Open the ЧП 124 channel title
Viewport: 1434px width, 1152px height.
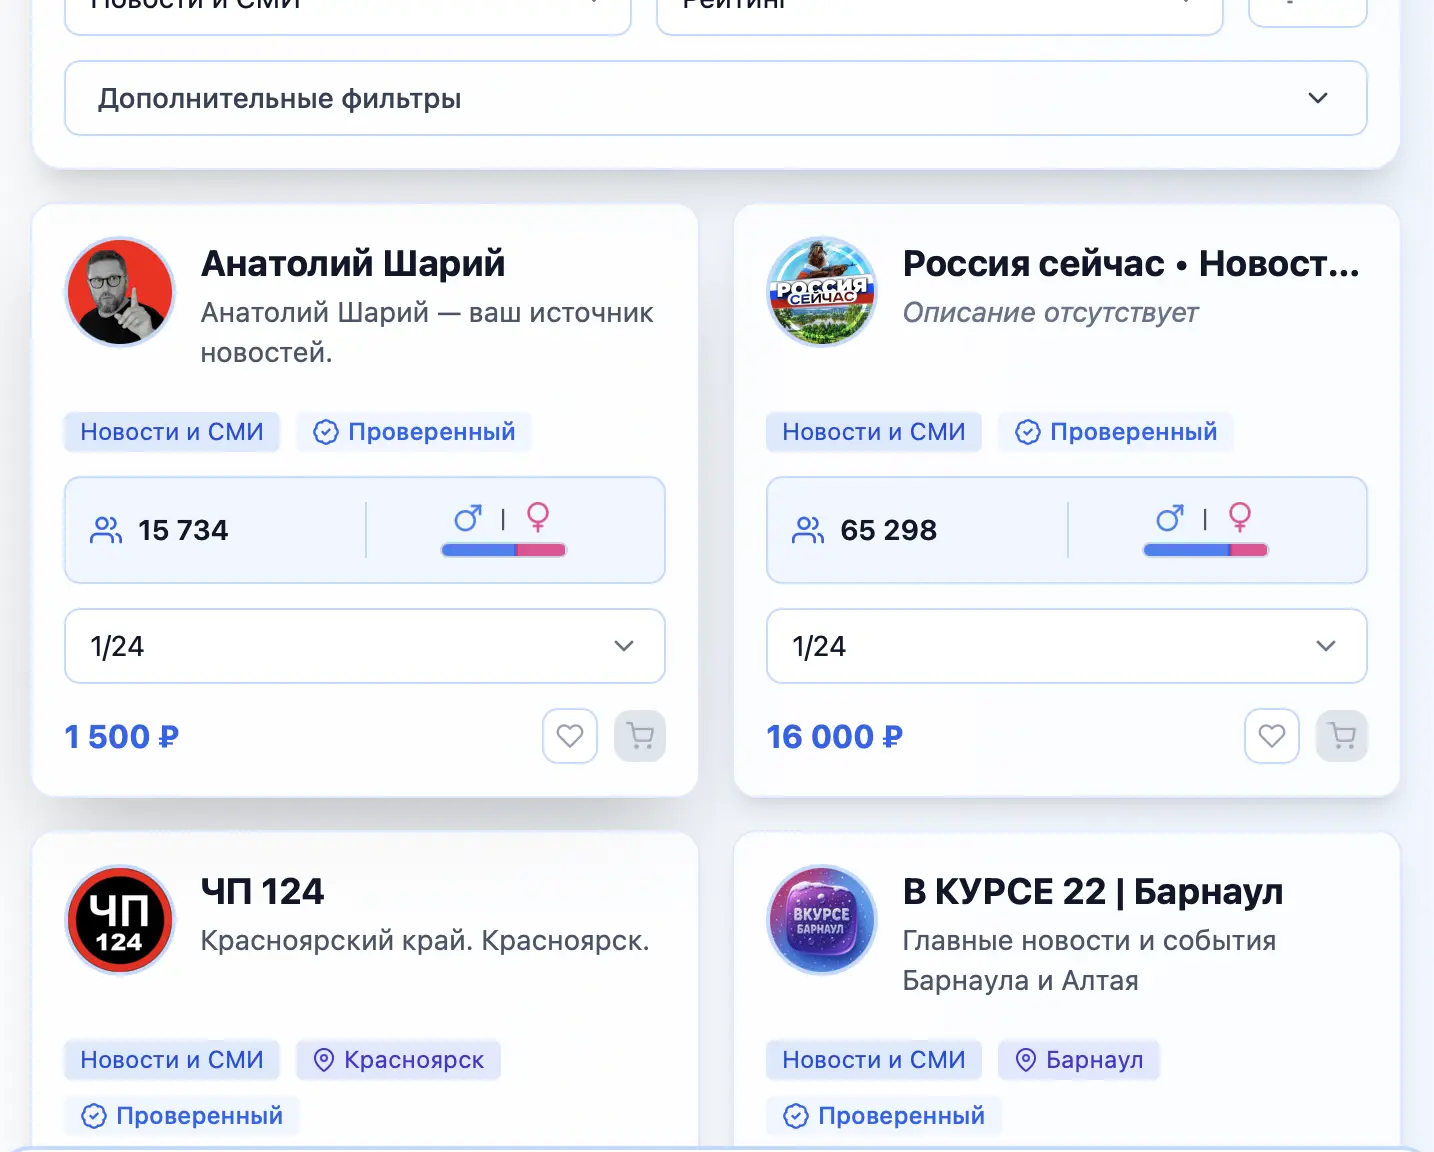tap(263, 891)
